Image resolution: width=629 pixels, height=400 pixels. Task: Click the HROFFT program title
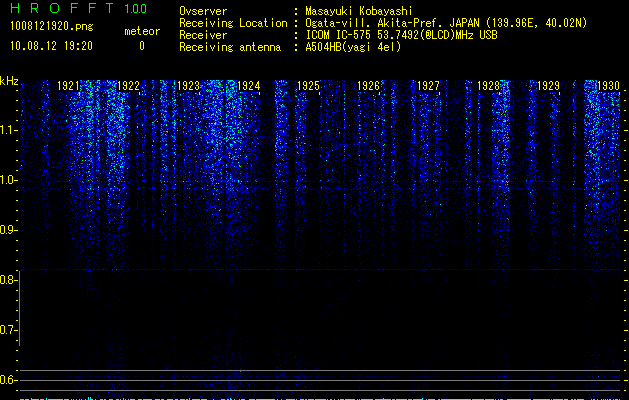62,8
